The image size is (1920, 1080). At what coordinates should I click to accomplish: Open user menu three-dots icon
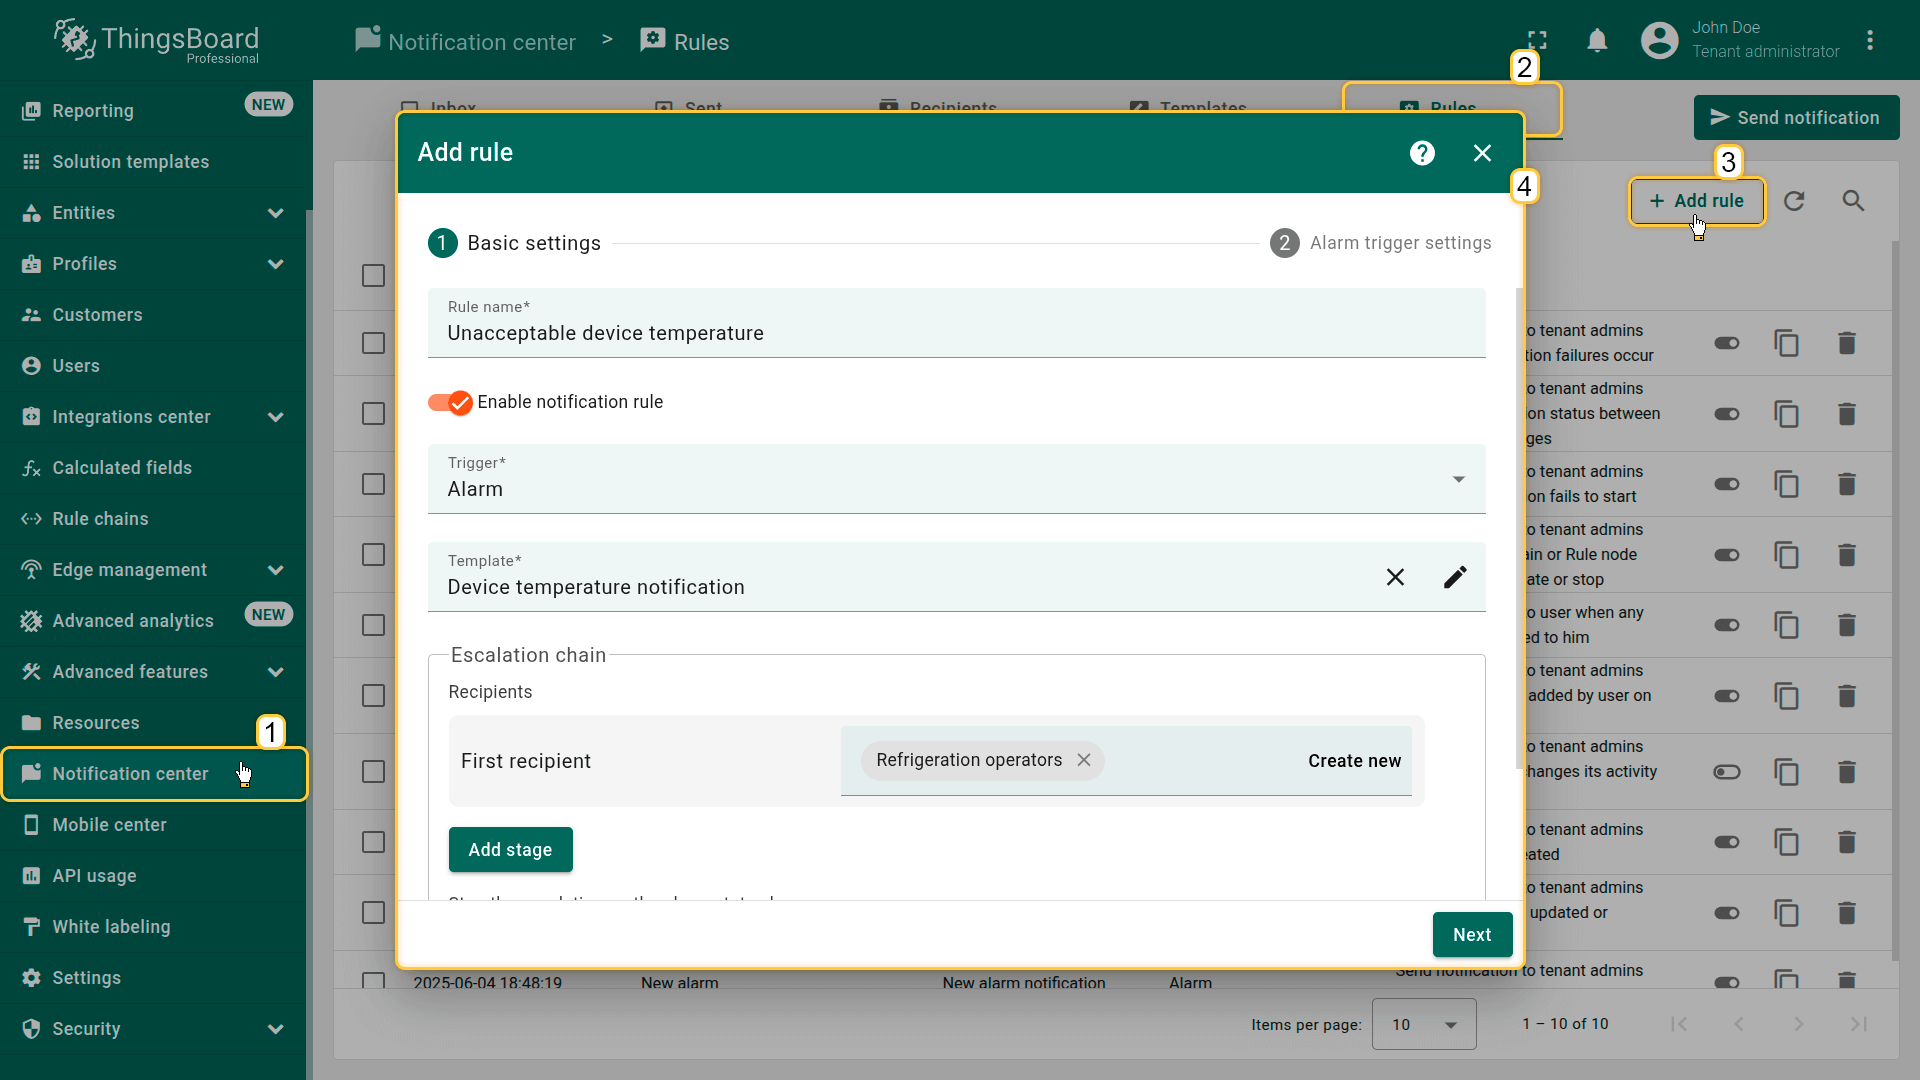(x=1869, y=41)
